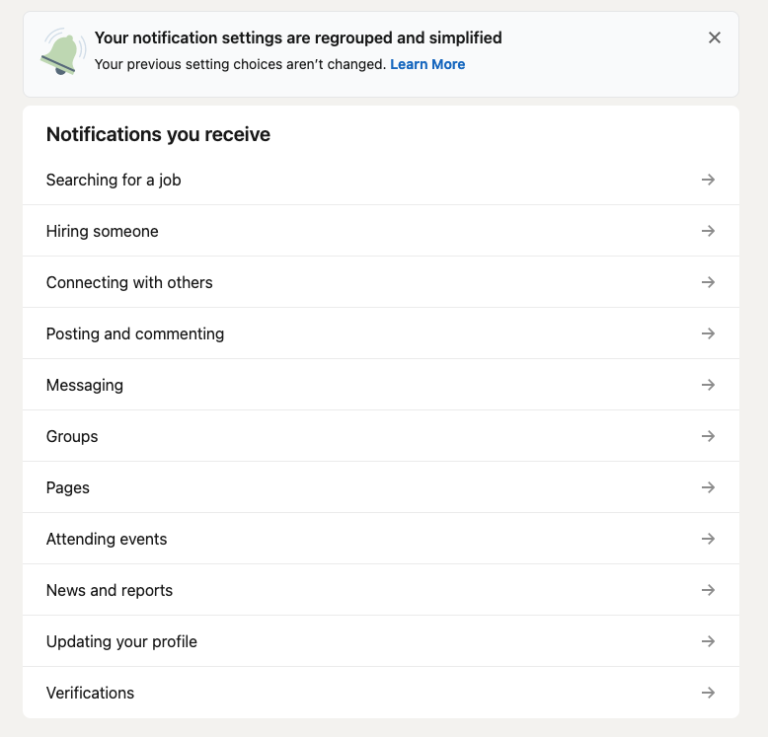Viewport: 768px width, 737px height.
Task: Click arrow icon beside Searching for a job
Action: click(x=708, y=180)
